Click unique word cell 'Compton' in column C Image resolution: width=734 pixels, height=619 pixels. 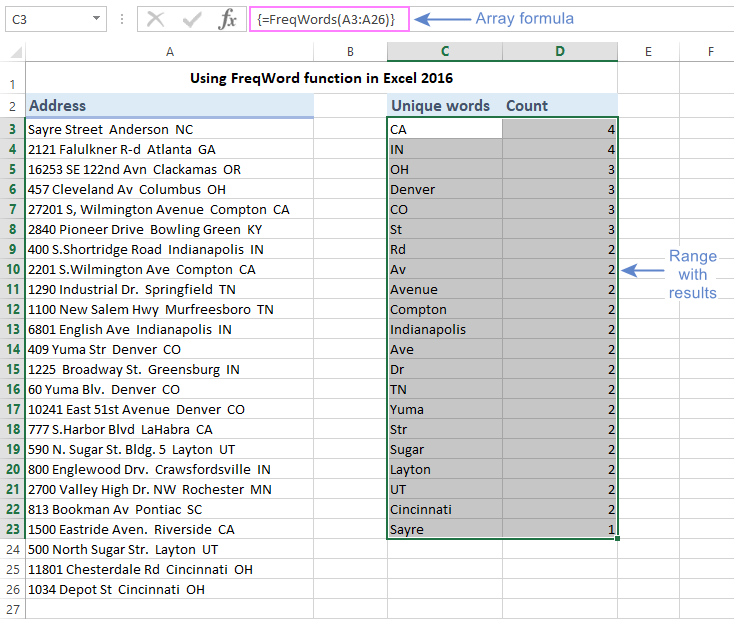coord(445,309)
